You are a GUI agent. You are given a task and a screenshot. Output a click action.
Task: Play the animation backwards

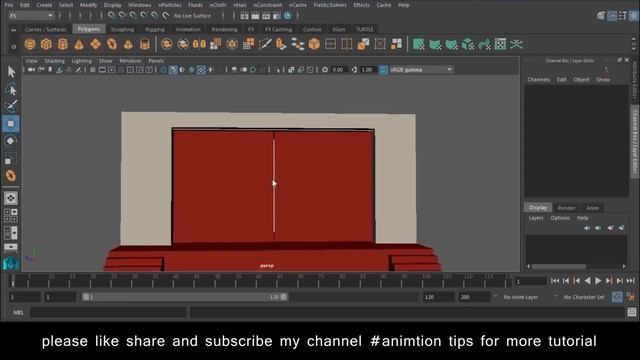click(x=587, y=281)
